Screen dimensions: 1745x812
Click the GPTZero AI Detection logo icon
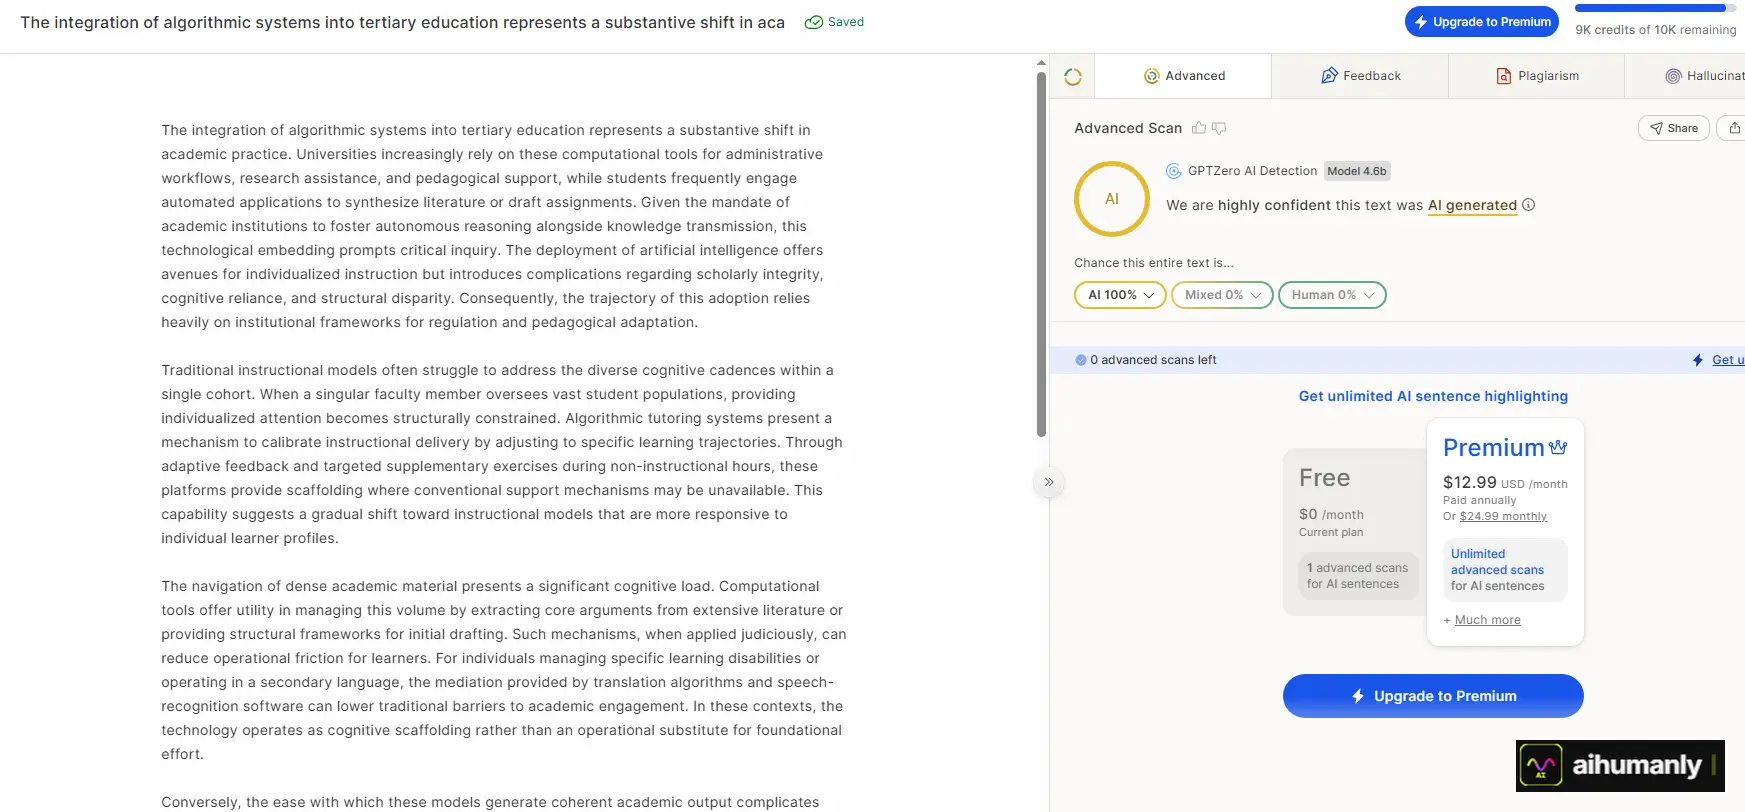1174,171
